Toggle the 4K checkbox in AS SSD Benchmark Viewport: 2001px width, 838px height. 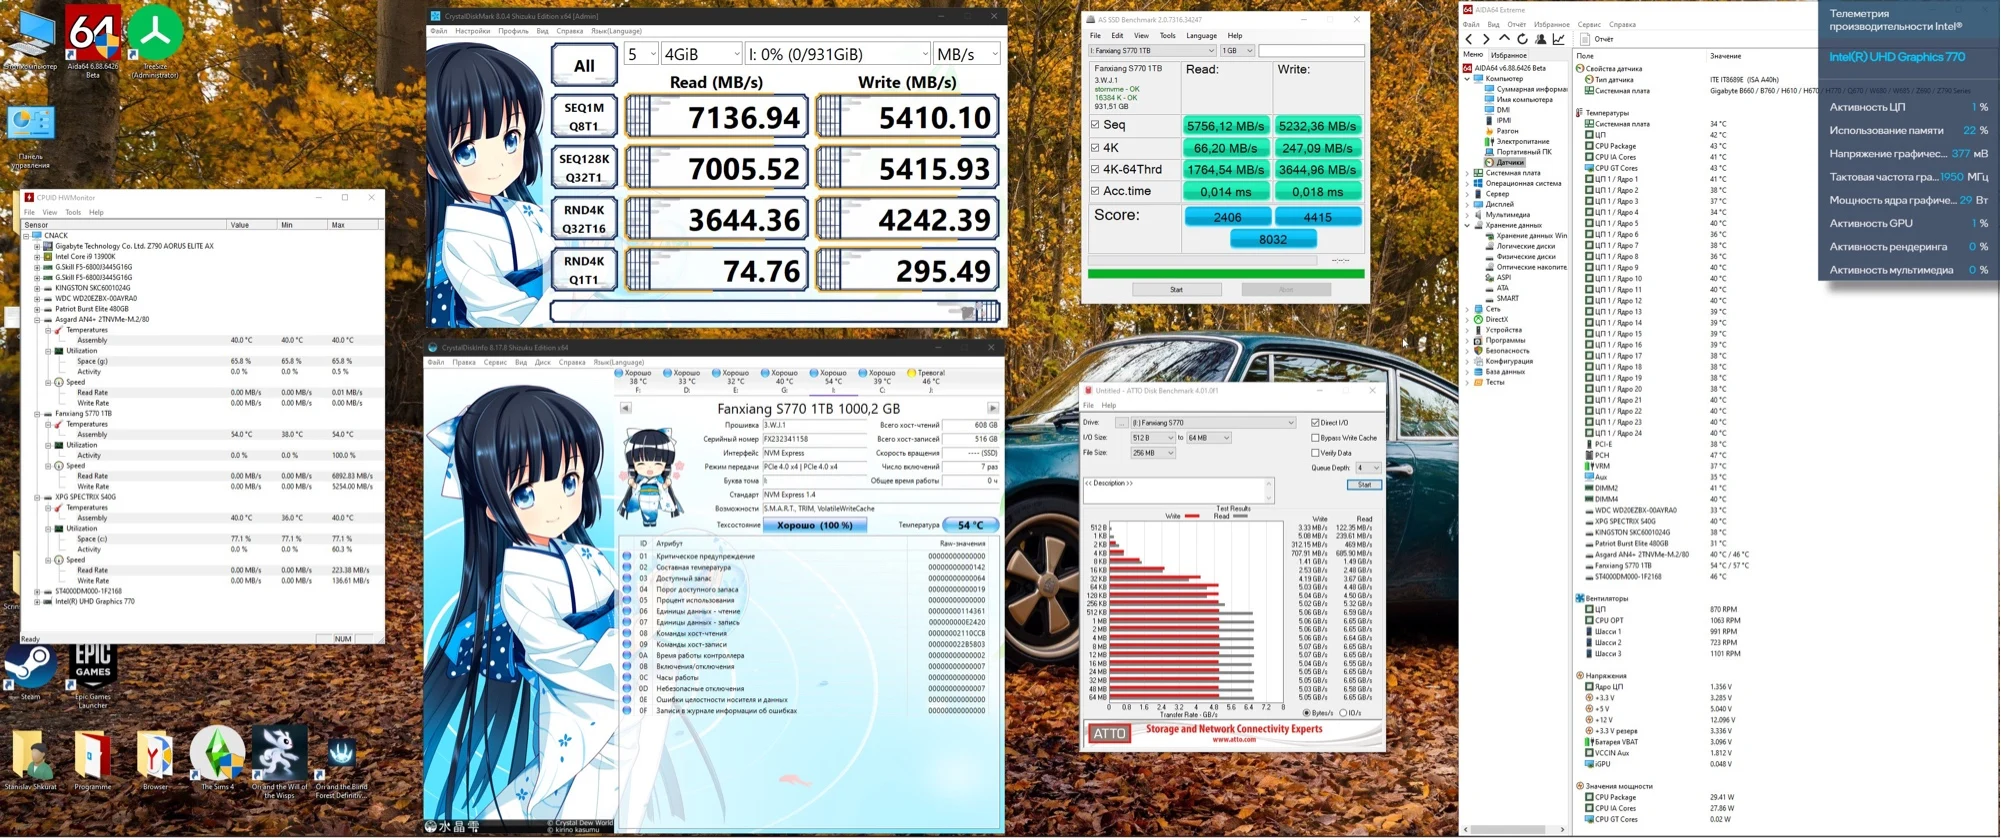click(x=1095, y=147)
